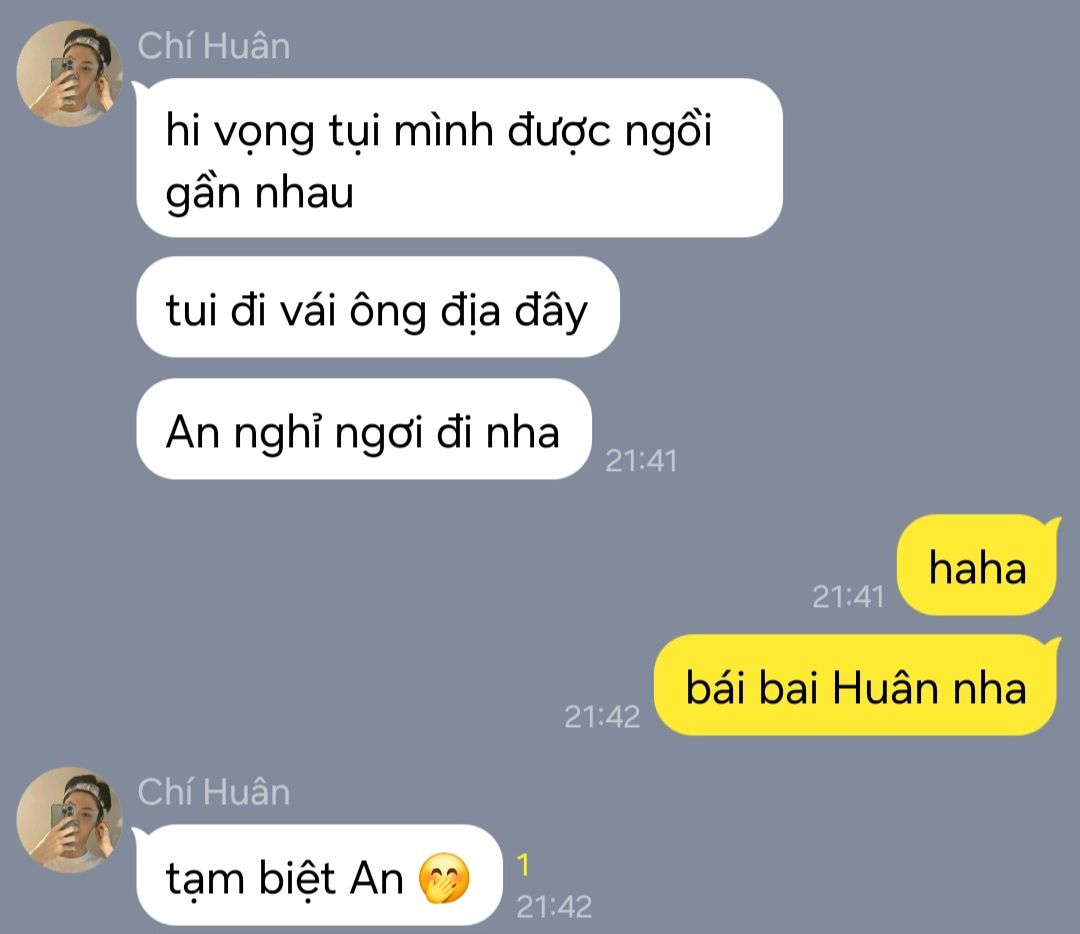Click the 21:41 timestamp next to 'haha'
Image resolution: width=1080 pixels, height=934 pixels.
pyautogui.click(x=848, y=596)
